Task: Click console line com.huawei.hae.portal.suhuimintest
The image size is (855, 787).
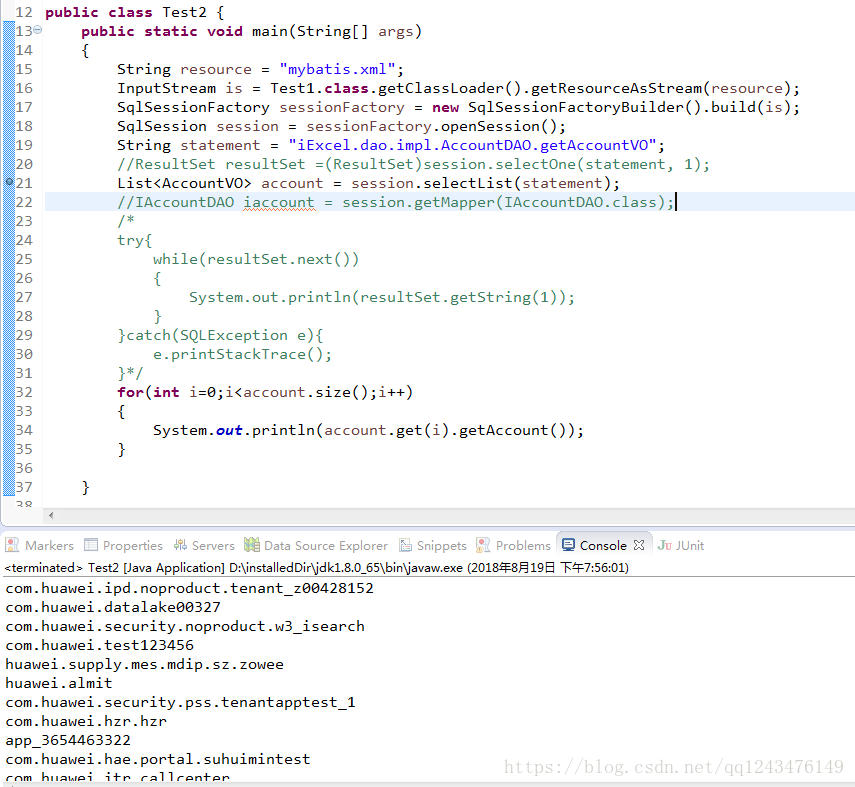Action: coord(158,759)
